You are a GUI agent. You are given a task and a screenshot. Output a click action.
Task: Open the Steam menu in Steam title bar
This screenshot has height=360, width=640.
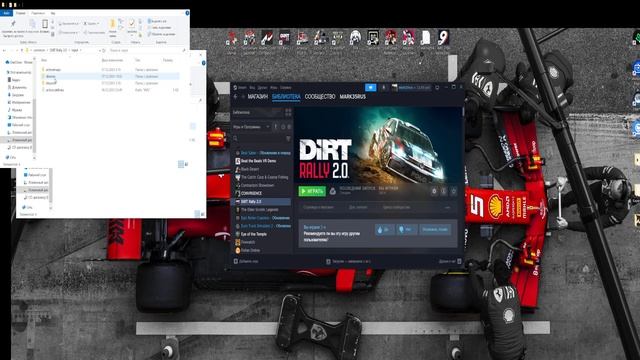click(242, 87)
